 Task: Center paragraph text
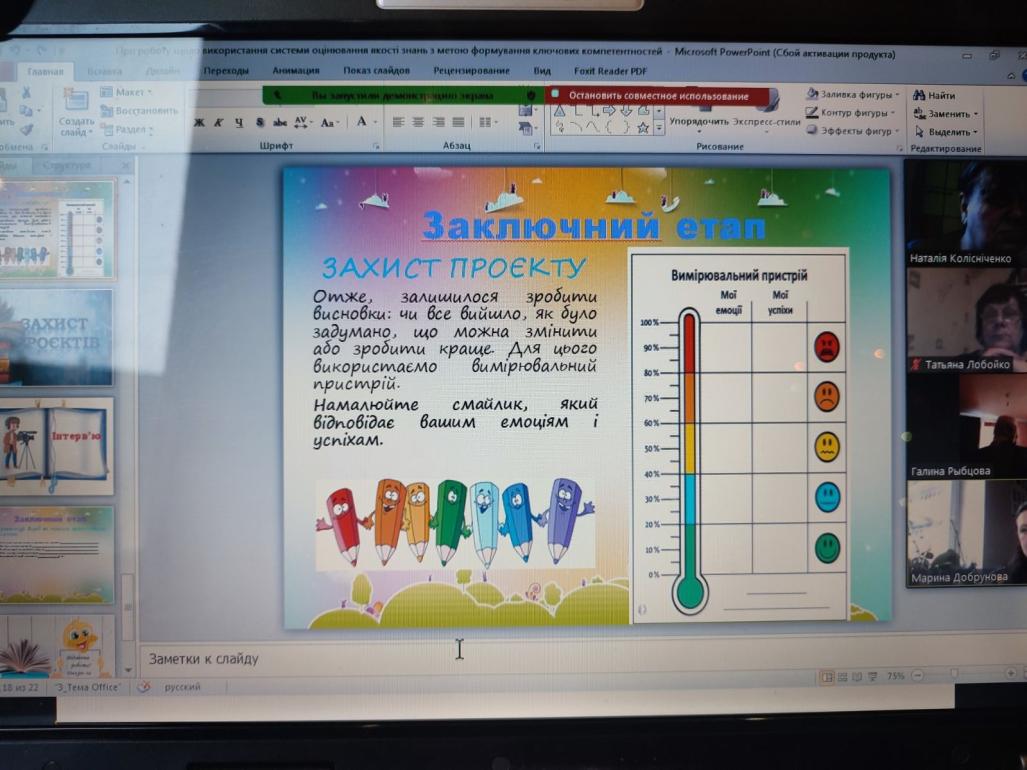coord(418,122)
